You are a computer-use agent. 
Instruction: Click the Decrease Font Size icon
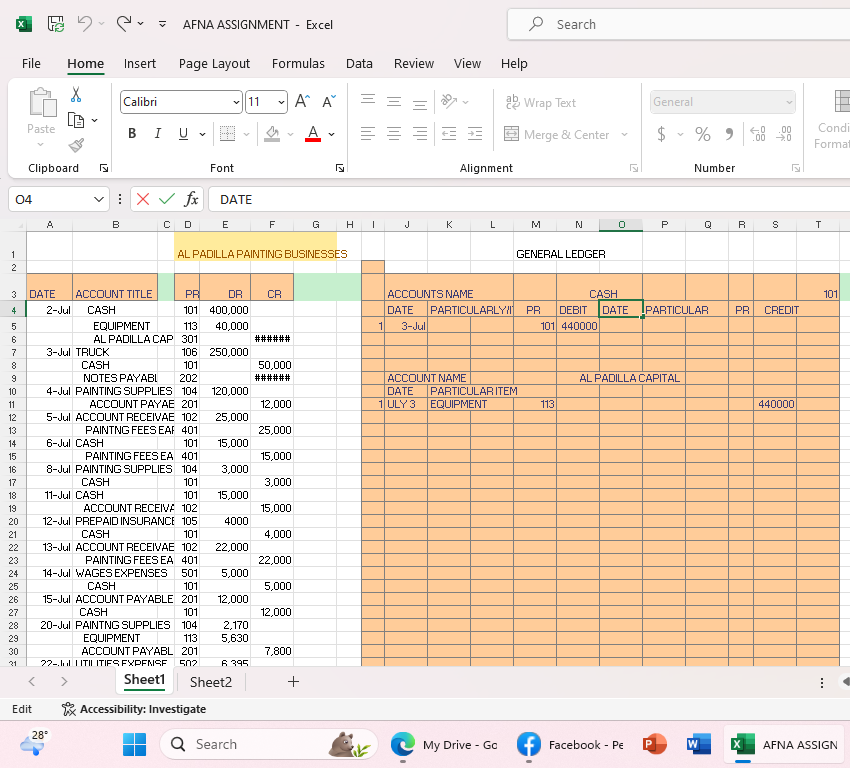329,101
